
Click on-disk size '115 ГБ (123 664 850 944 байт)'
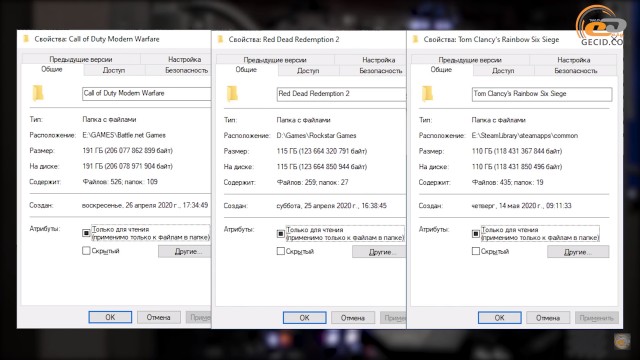click(322, 167)
